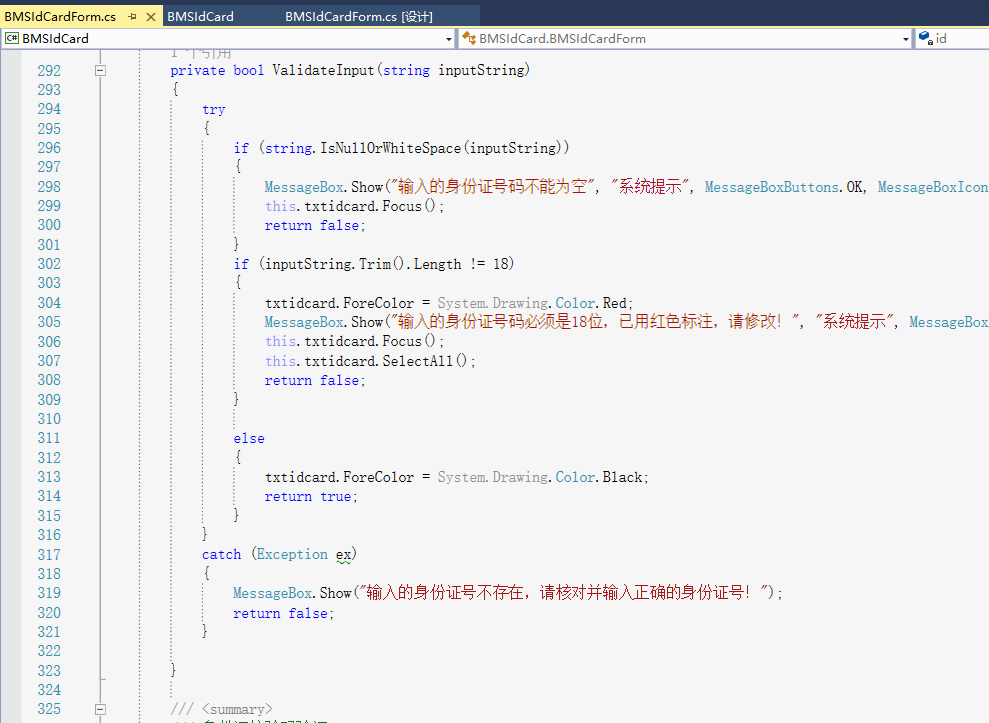
Task: Collapse the ValidateInput method at line 292
Action: 100,71
